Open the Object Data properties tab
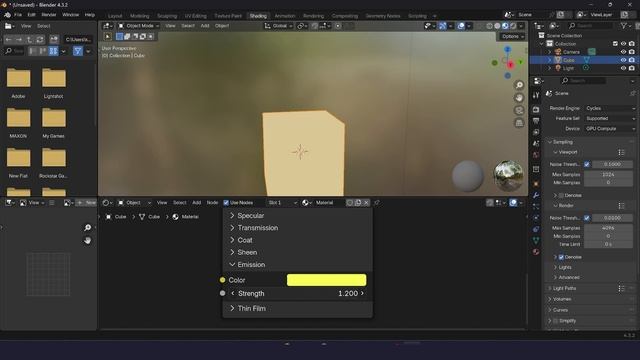Image resolution: width=640 pixels, height=360 pixels. (536, 240)
